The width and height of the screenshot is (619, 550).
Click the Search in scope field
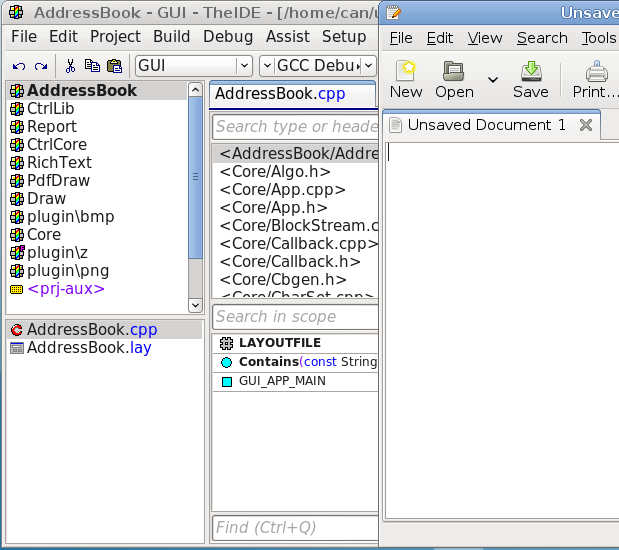294,317
